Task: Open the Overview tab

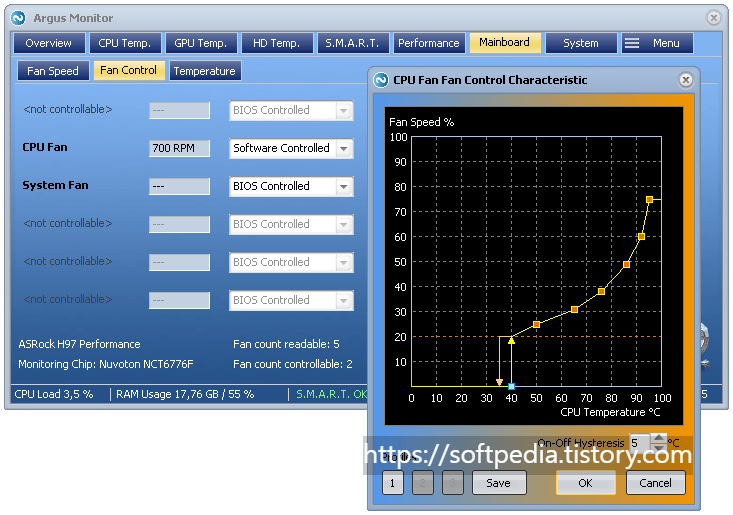Action: [x=49, y=43]
